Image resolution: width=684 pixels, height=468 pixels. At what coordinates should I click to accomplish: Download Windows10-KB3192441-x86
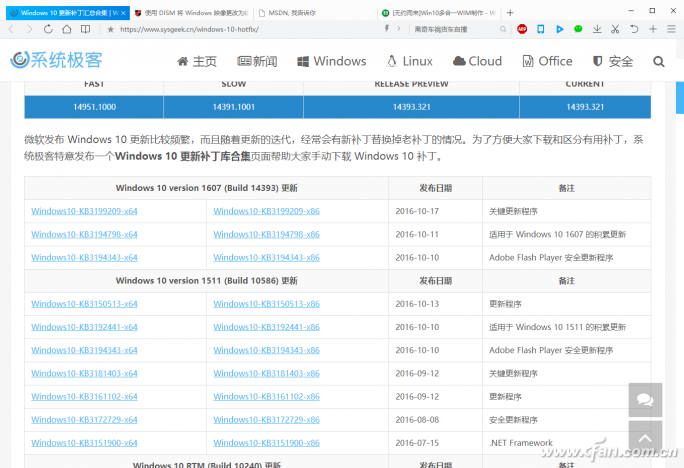(267, 327)
